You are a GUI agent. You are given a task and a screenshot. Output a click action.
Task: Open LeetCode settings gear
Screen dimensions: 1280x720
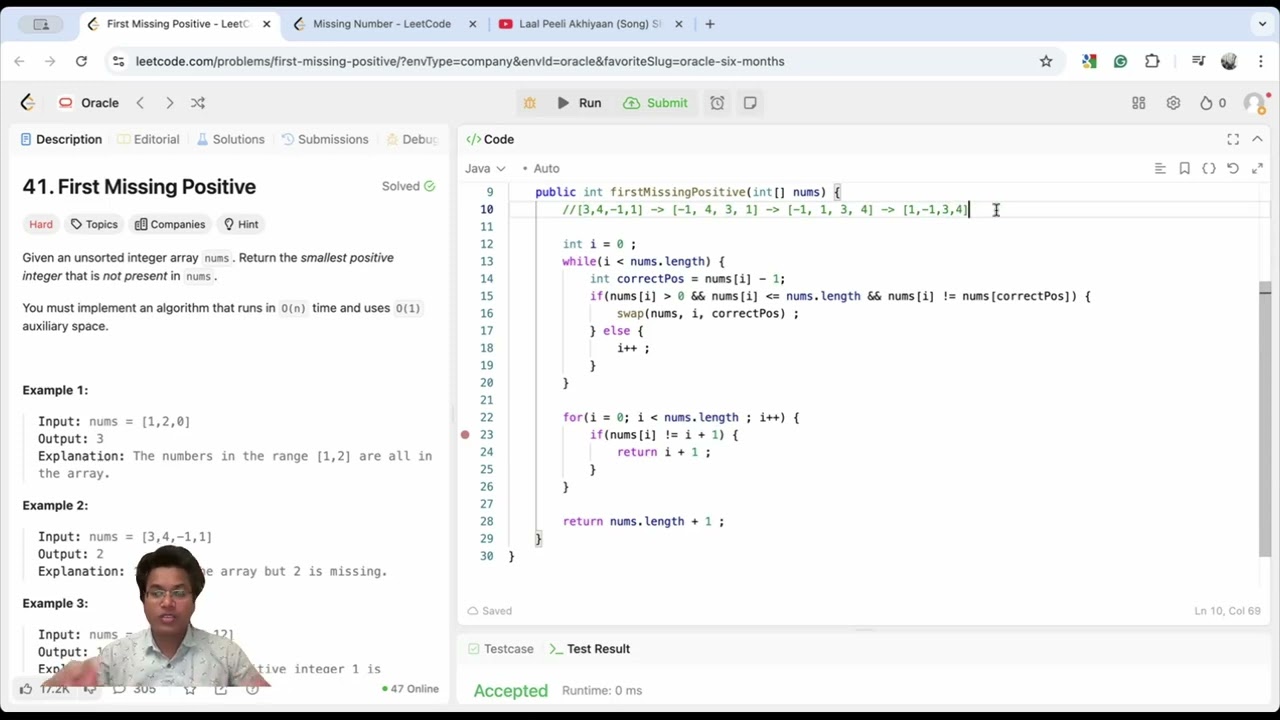1173,103
